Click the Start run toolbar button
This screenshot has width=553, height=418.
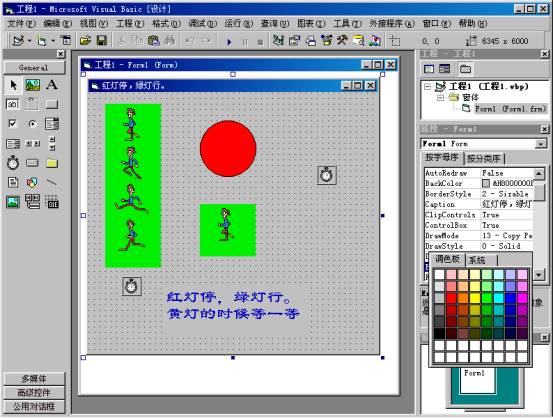(x=229, y=42)
